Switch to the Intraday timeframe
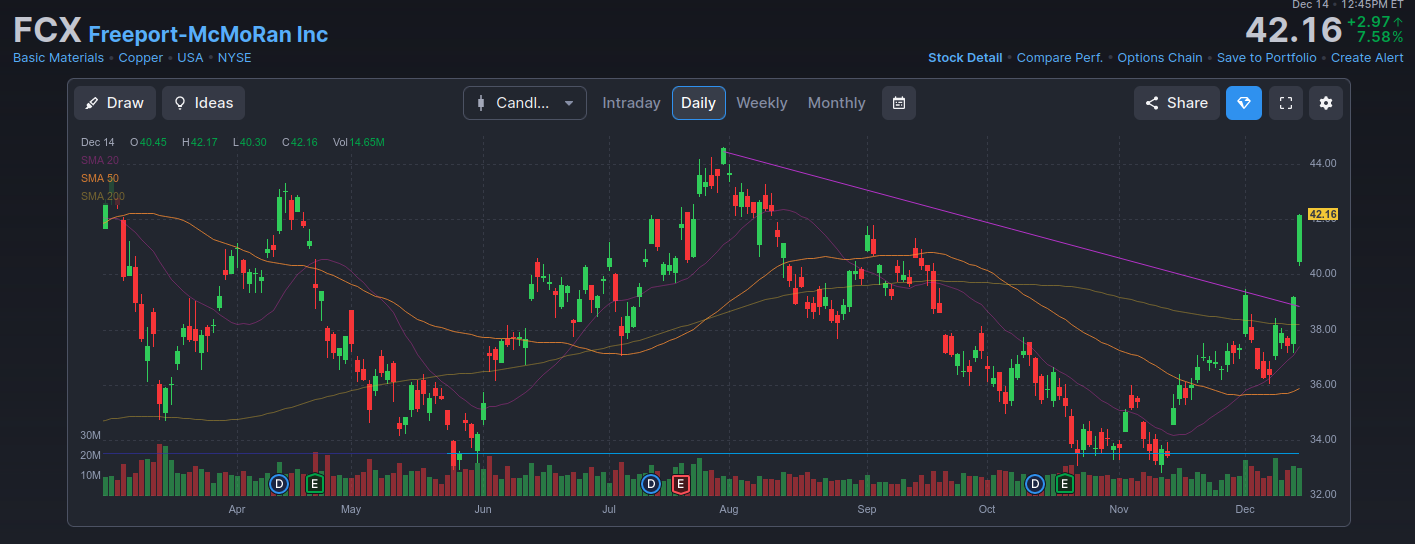This screenshot has width=1415, height=544. point(631,103)
